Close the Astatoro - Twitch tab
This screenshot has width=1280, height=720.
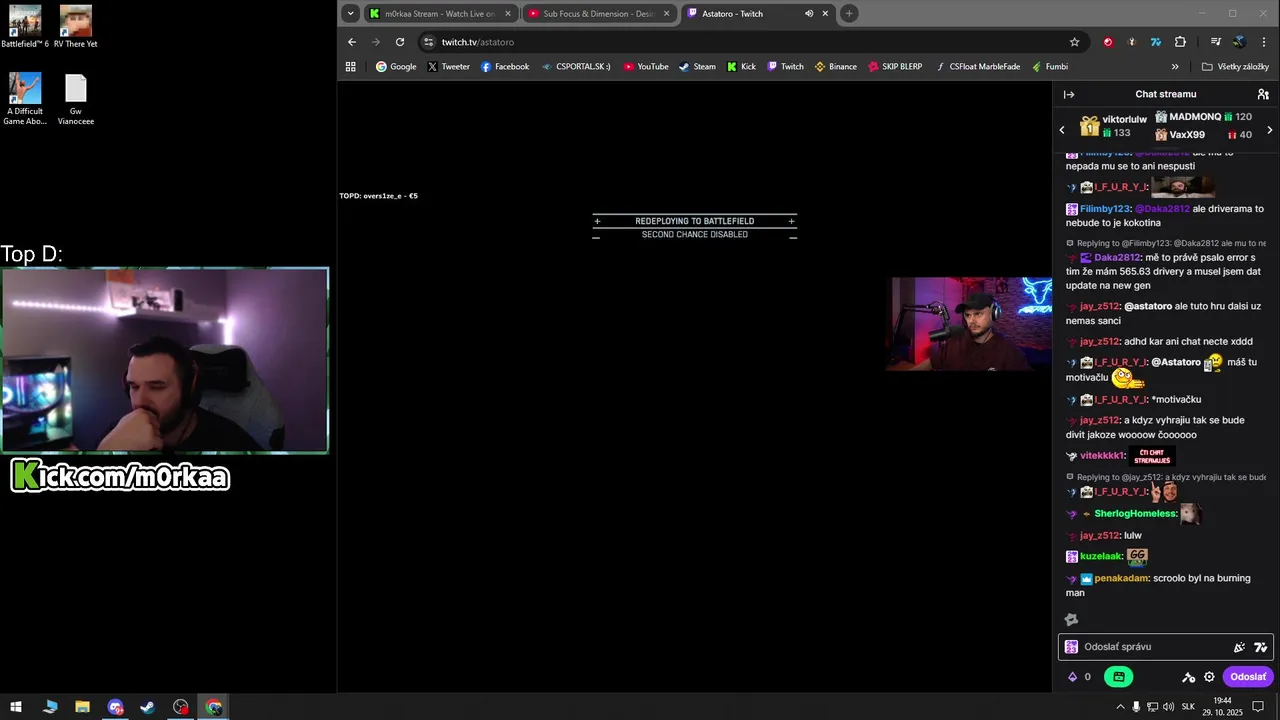click(825, 13)
